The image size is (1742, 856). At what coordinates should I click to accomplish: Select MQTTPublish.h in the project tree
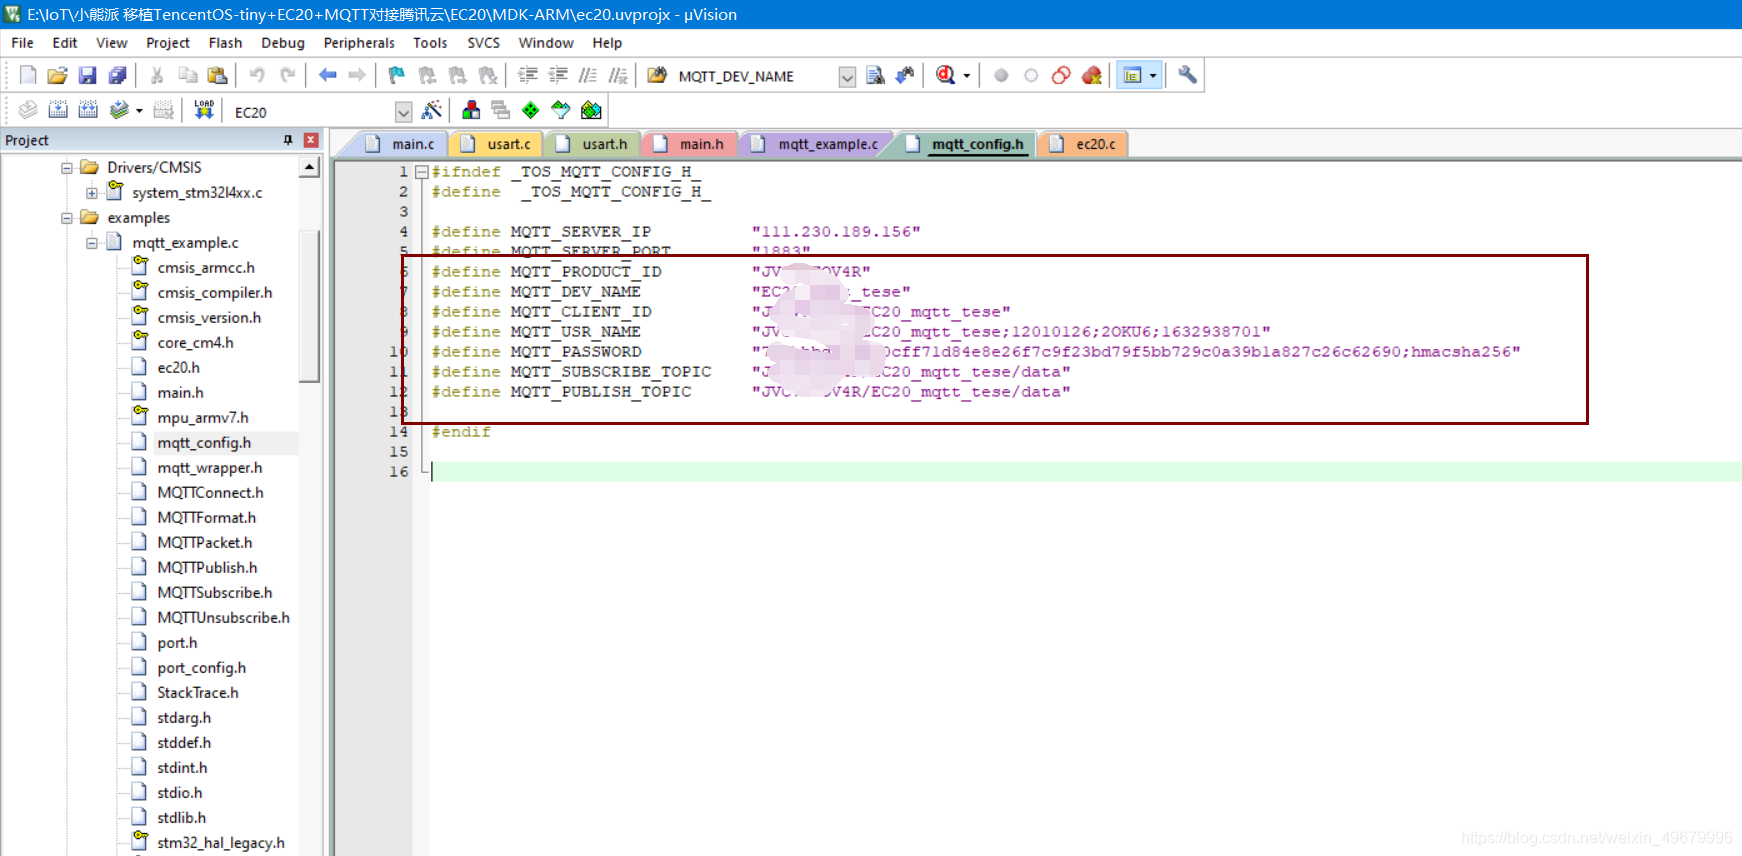click(x=207, y=568)
